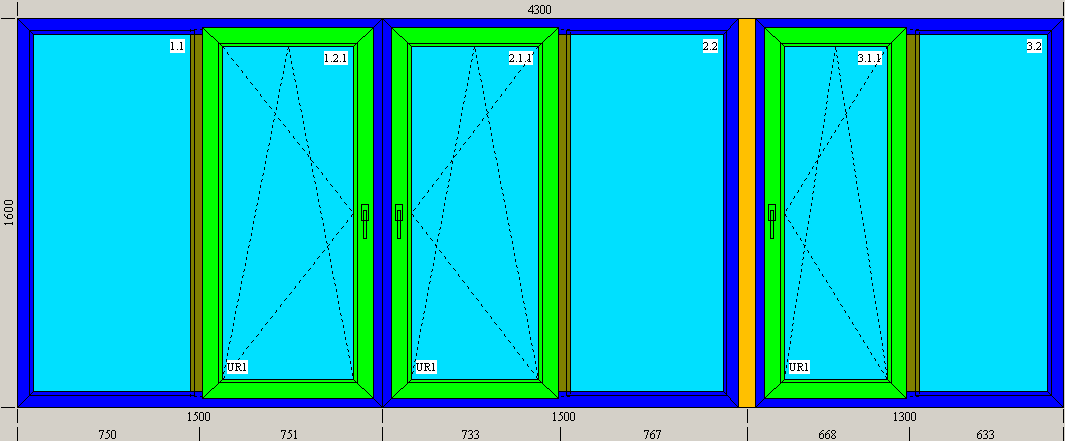Select the fixed glass pane labeled 2.2
The image size is (1066, 441).
point(647,213)
